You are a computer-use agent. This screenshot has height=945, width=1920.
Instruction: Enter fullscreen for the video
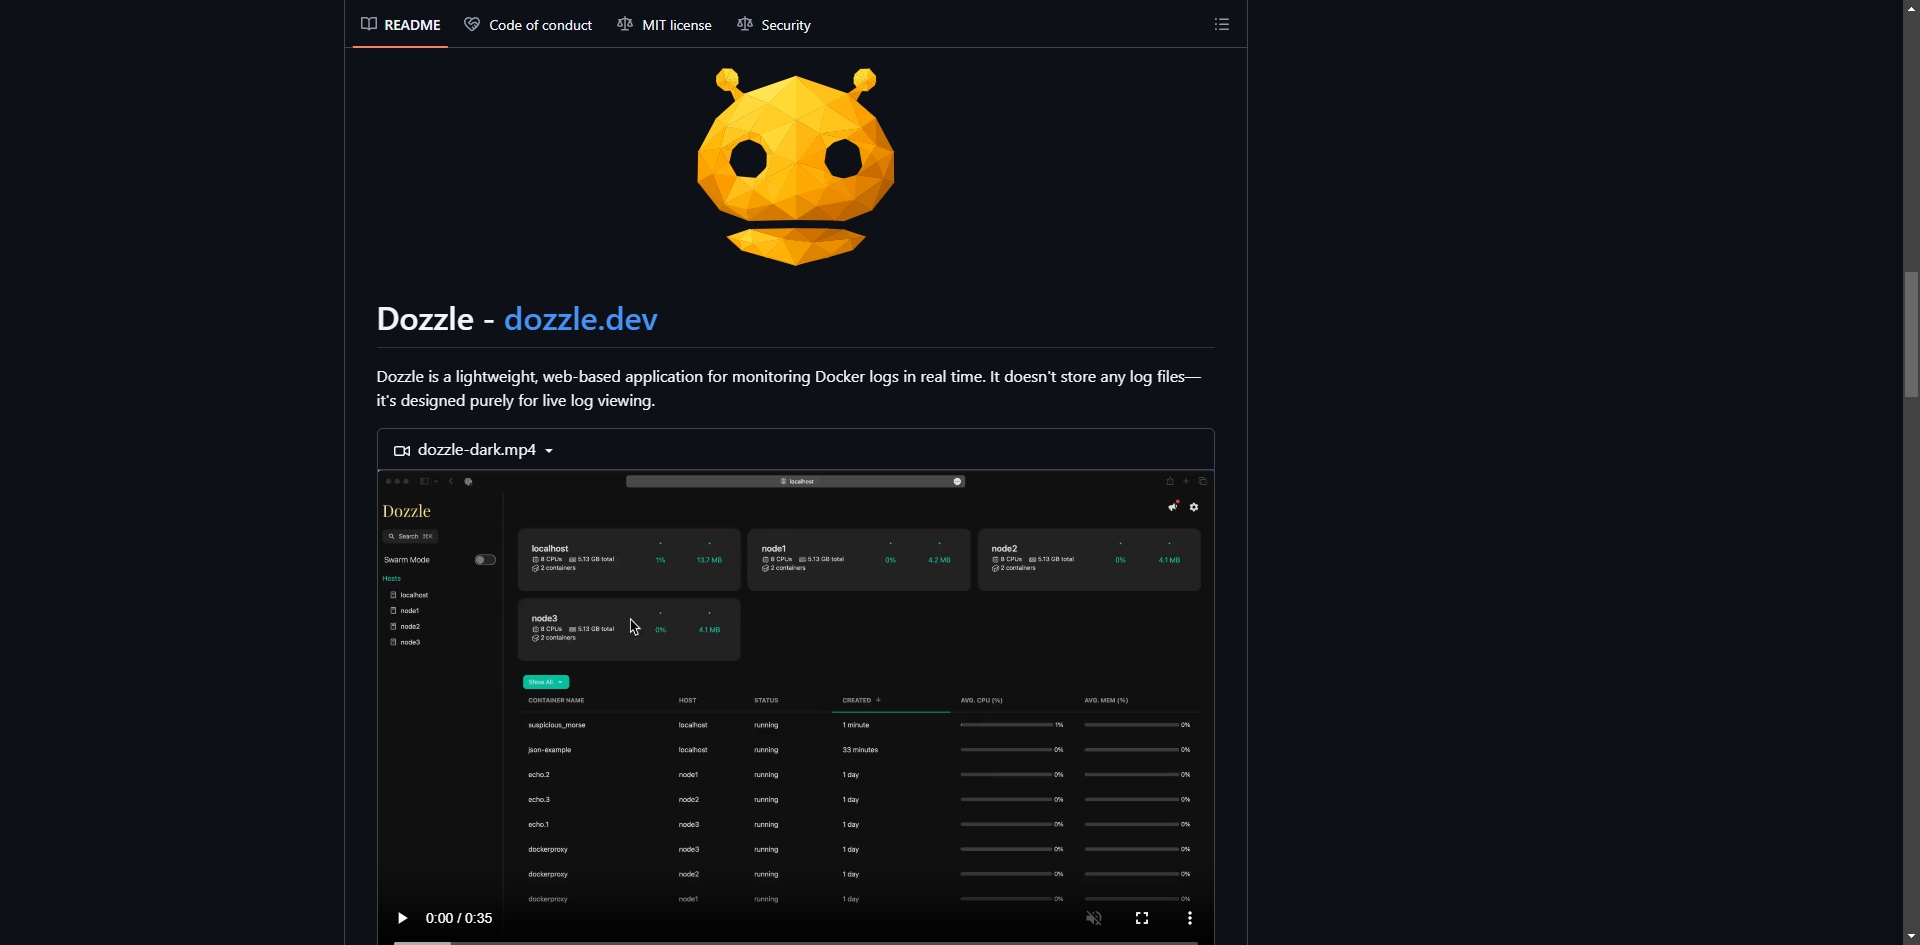pos(1142,918)
